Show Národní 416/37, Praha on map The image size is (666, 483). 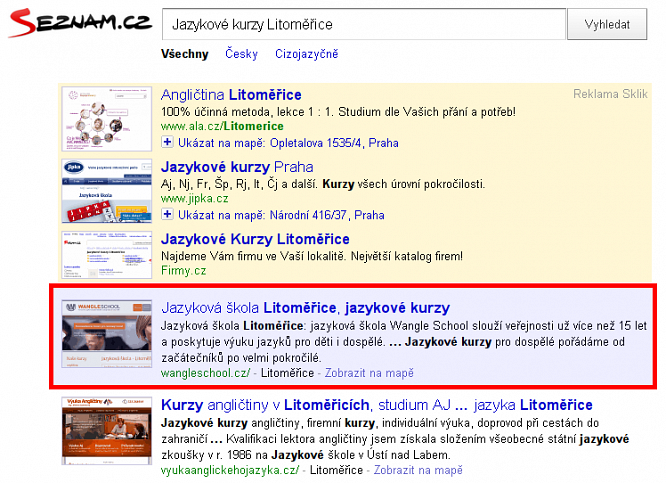click(x=281, y=215)
